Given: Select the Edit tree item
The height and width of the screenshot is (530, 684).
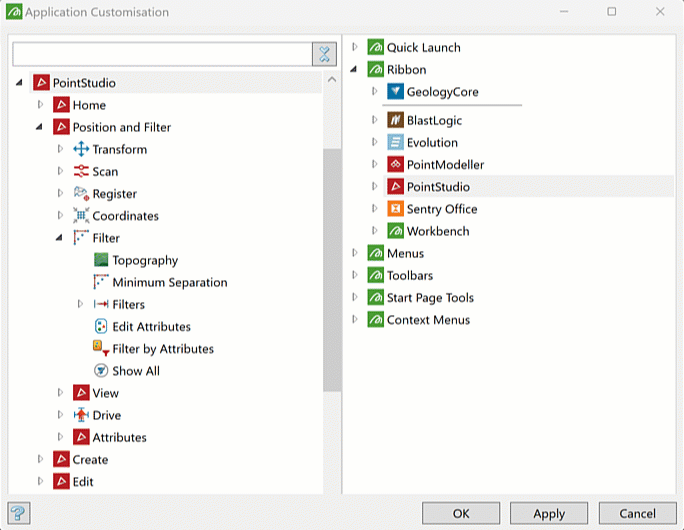Looking at the screenshot, I should pyautogui.click(x=83, y=482).
